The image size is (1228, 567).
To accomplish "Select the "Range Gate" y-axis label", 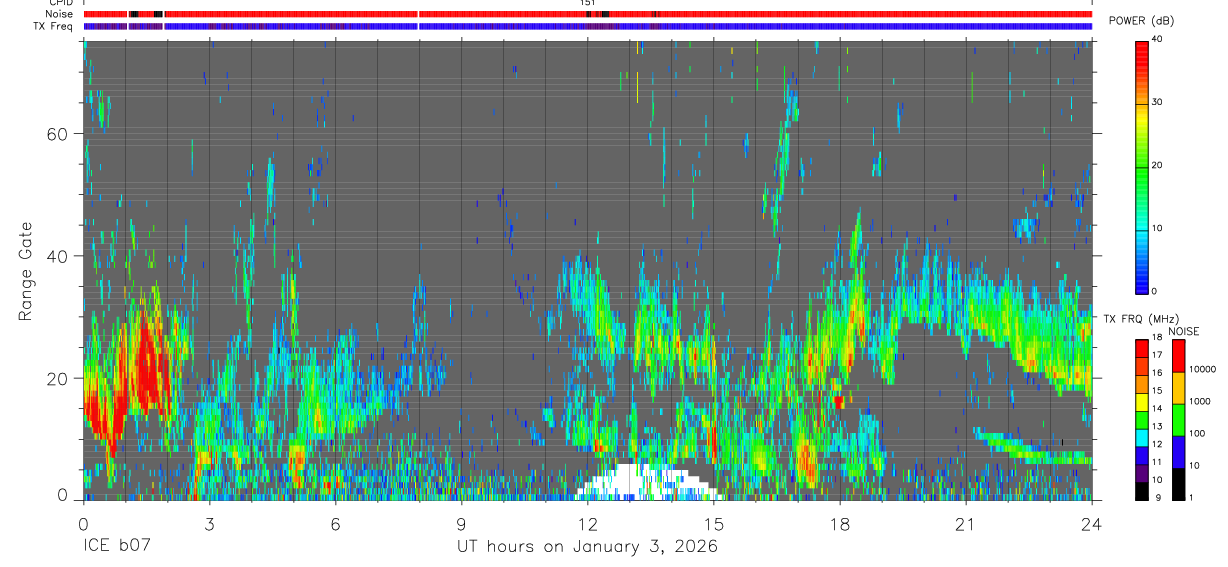I will tap(26, 272).
